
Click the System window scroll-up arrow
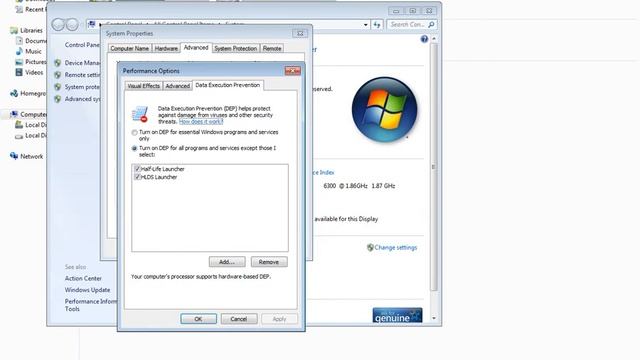click(x=433, y=39)
